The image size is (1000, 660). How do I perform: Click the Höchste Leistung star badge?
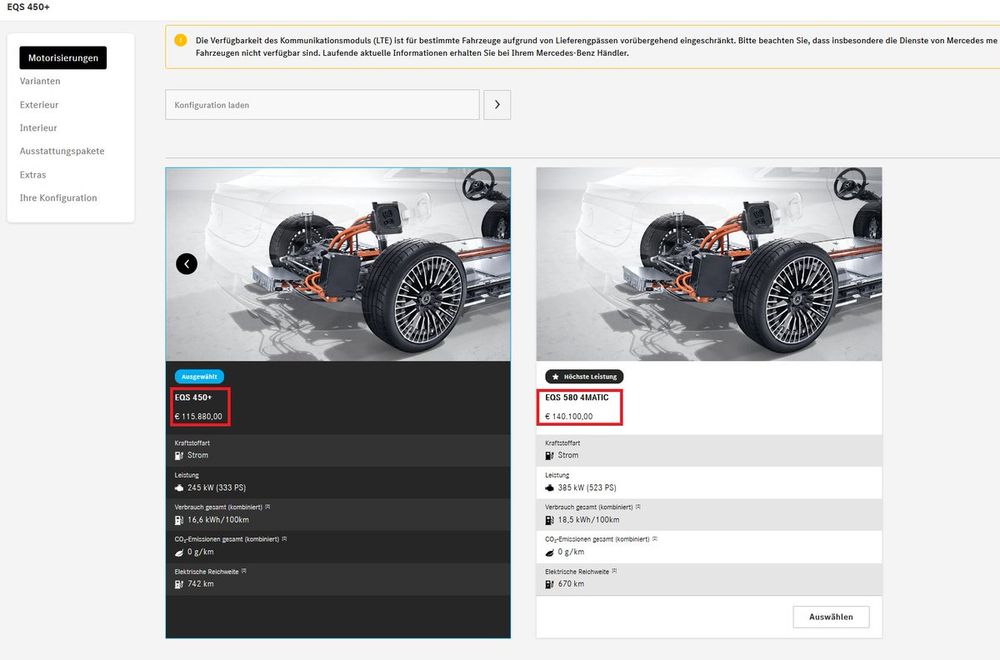tap(584, 376)
